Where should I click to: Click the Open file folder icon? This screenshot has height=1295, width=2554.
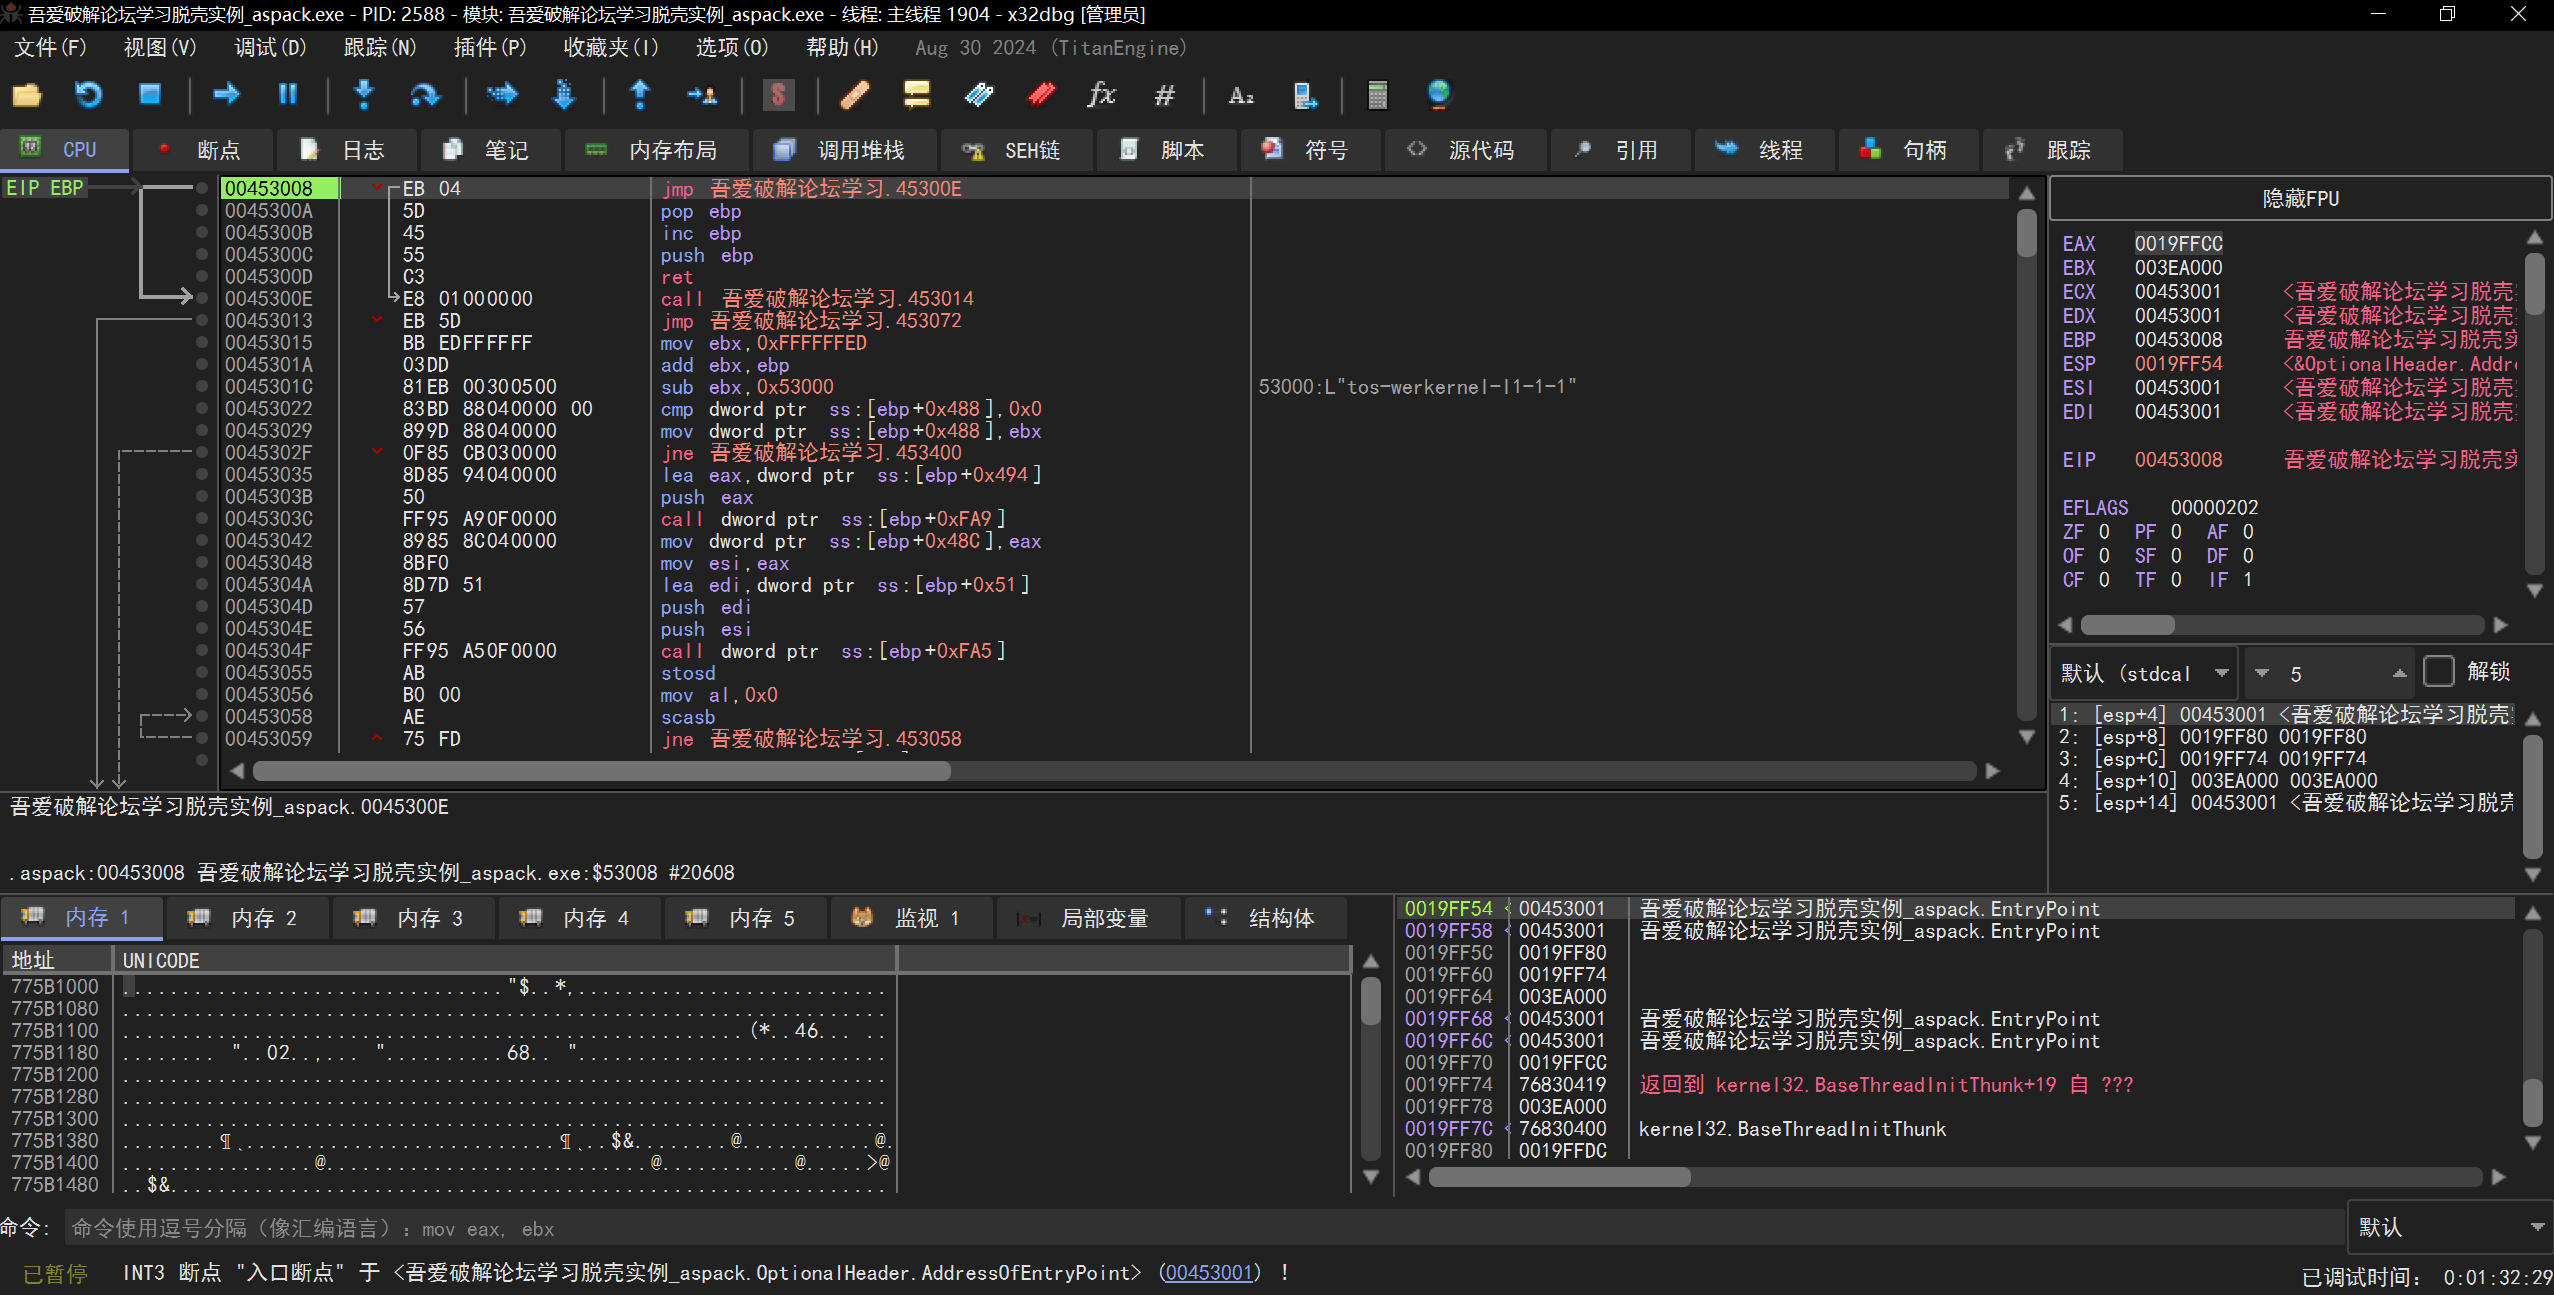(27, 95)
